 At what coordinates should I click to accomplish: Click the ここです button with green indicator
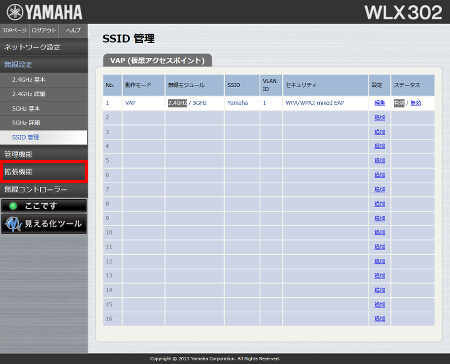pos(44,206)
